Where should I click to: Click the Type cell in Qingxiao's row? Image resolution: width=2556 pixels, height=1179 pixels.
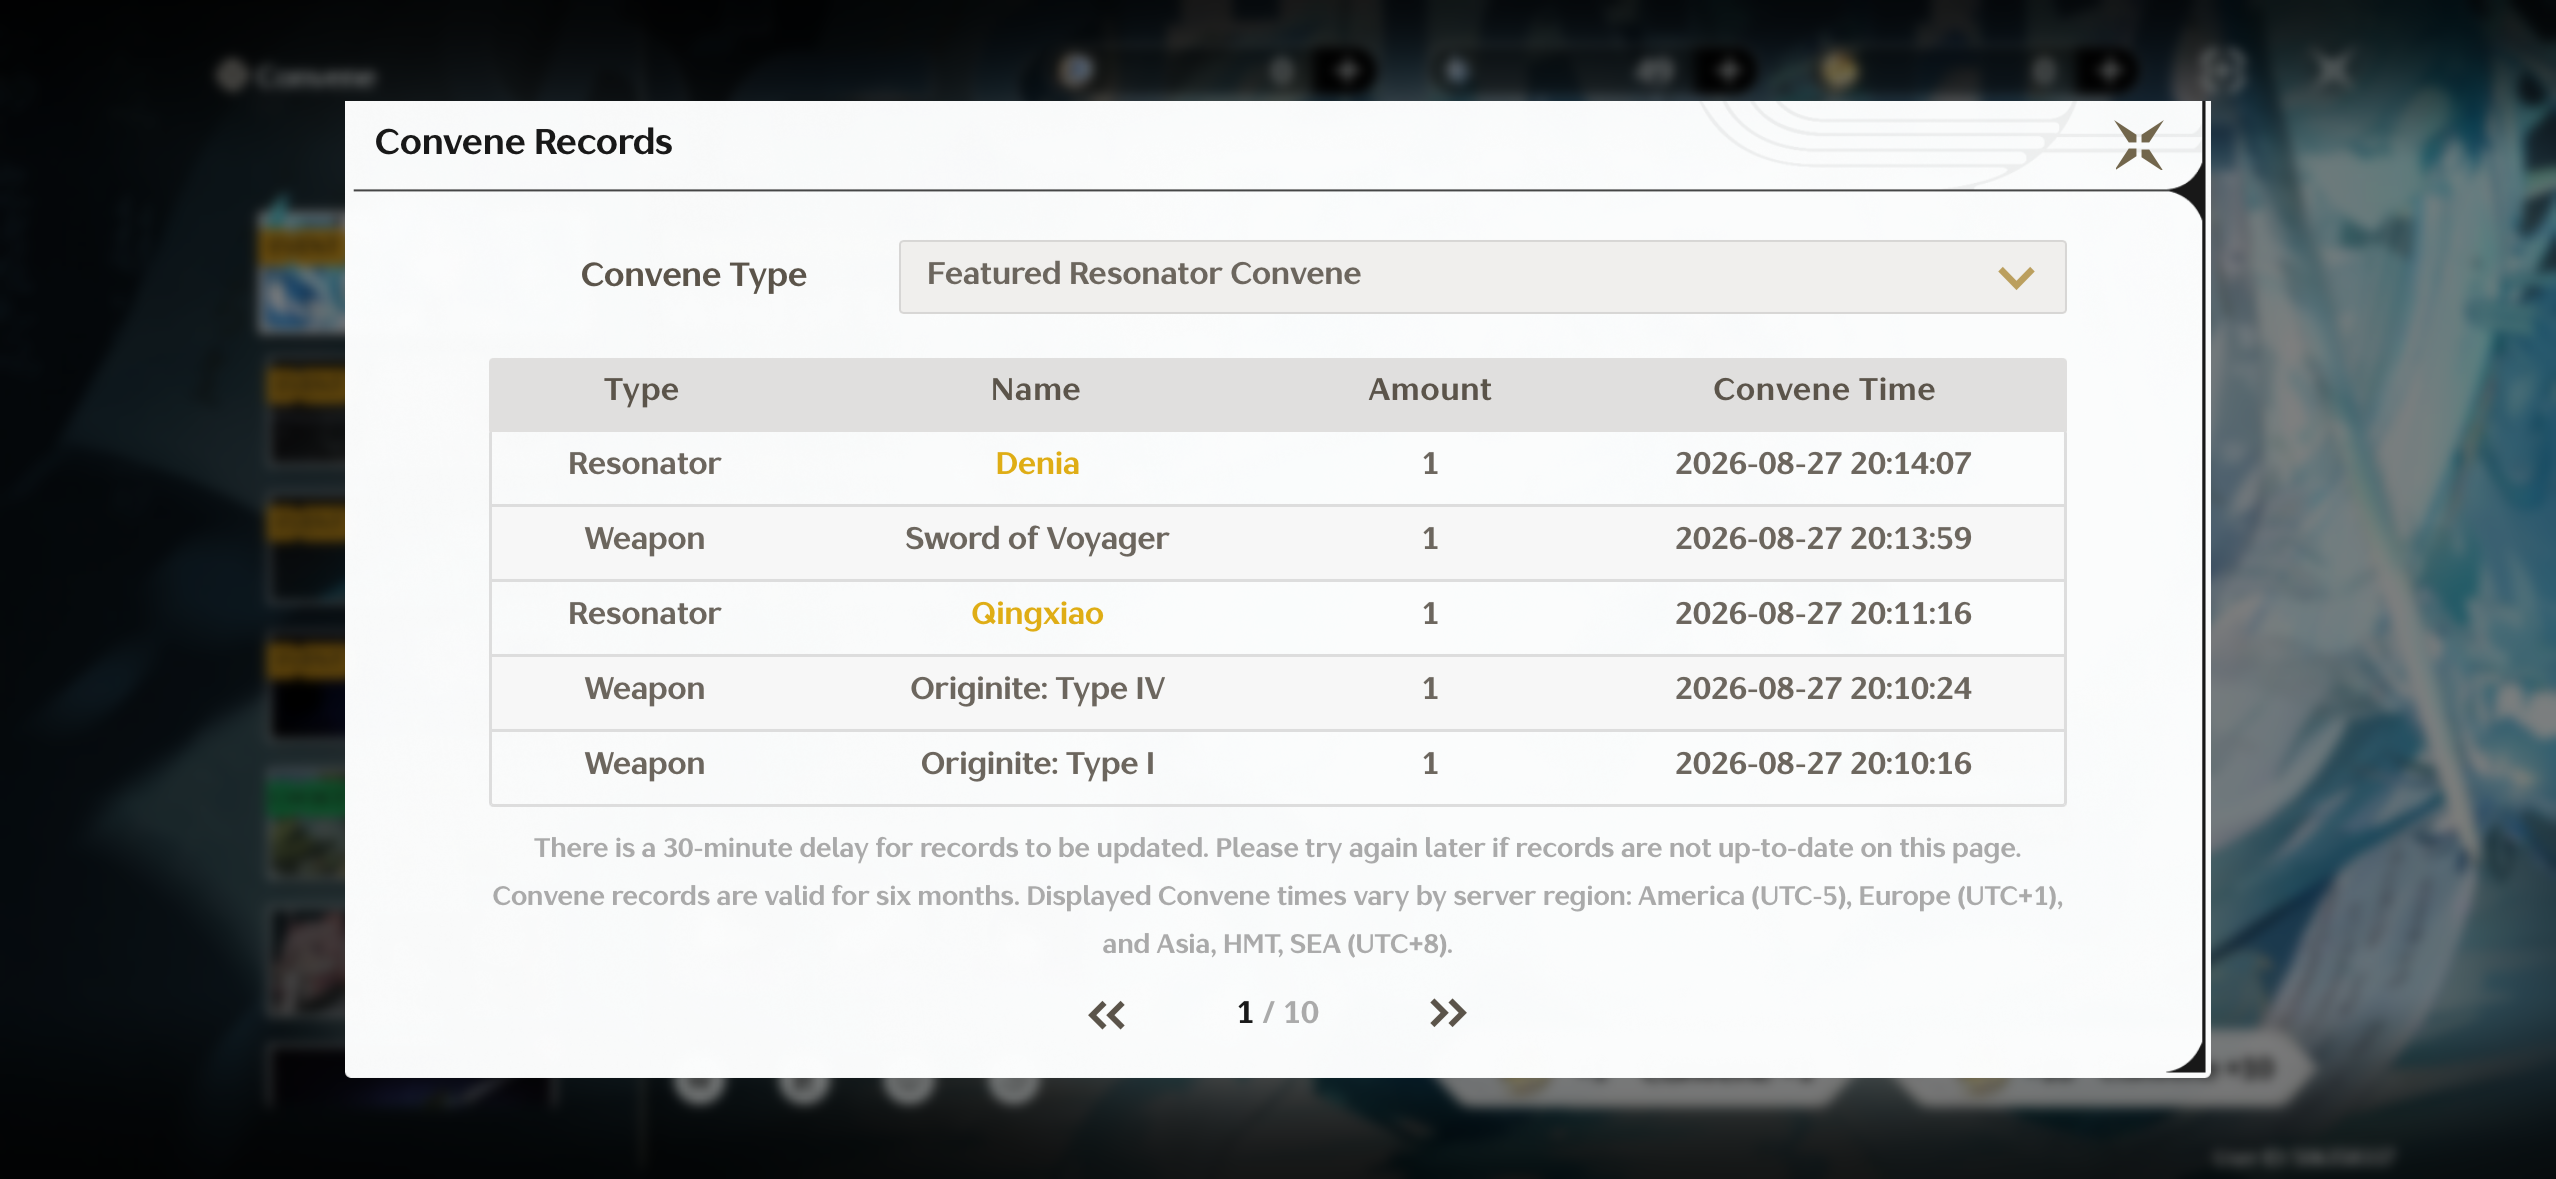click(644, 613)
